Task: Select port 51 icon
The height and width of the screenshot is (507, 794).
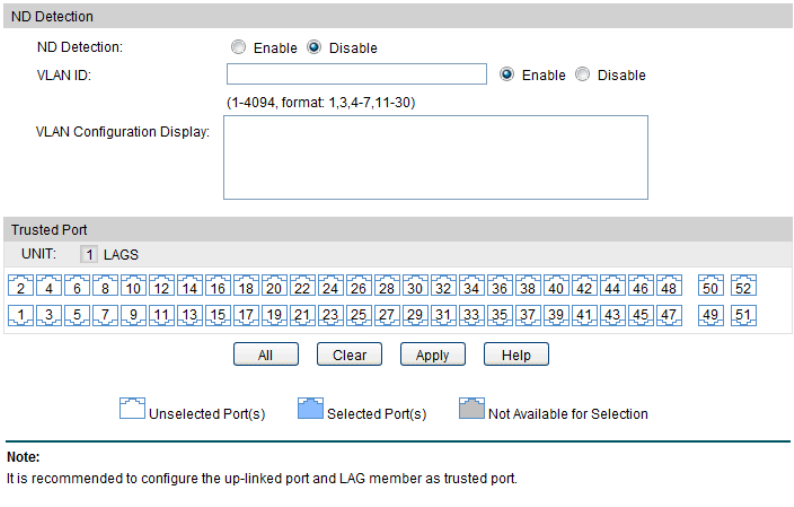Action: tap(743, 315)
